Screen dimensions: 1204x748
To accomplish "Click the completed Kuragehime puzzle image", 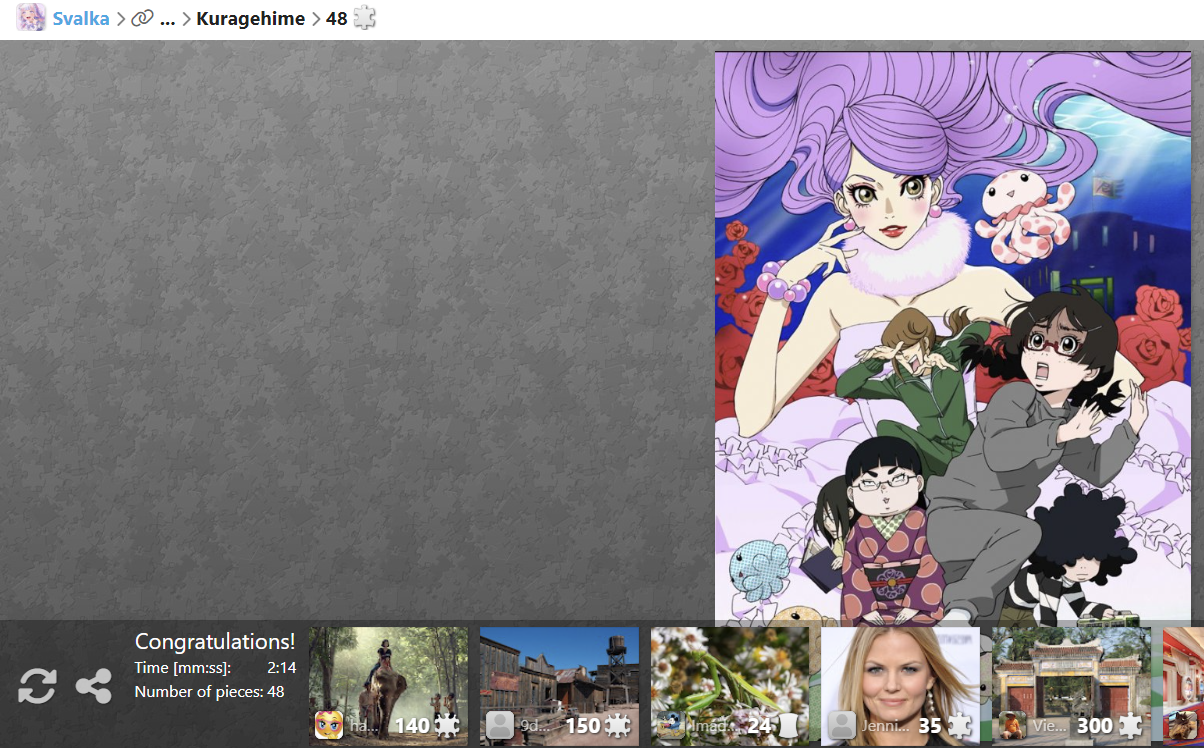I will click(953, 339).
